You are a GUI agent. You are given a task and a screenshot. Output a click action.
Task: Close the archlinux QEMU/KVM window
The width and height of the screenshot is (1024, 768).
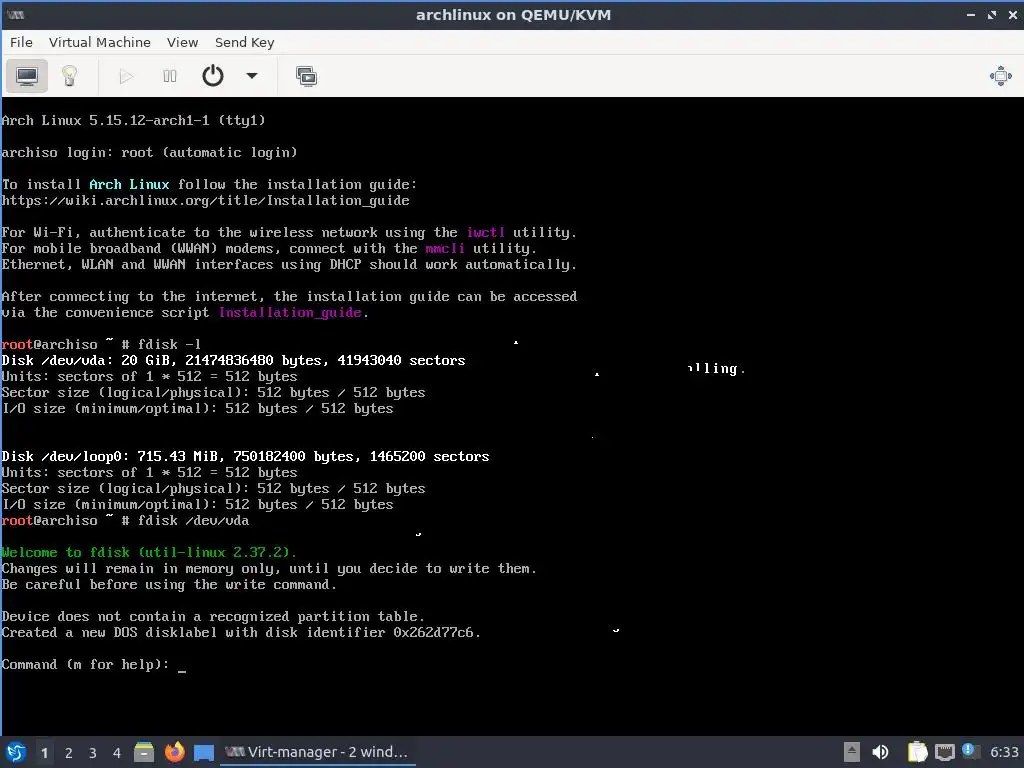coord(1013,15)
